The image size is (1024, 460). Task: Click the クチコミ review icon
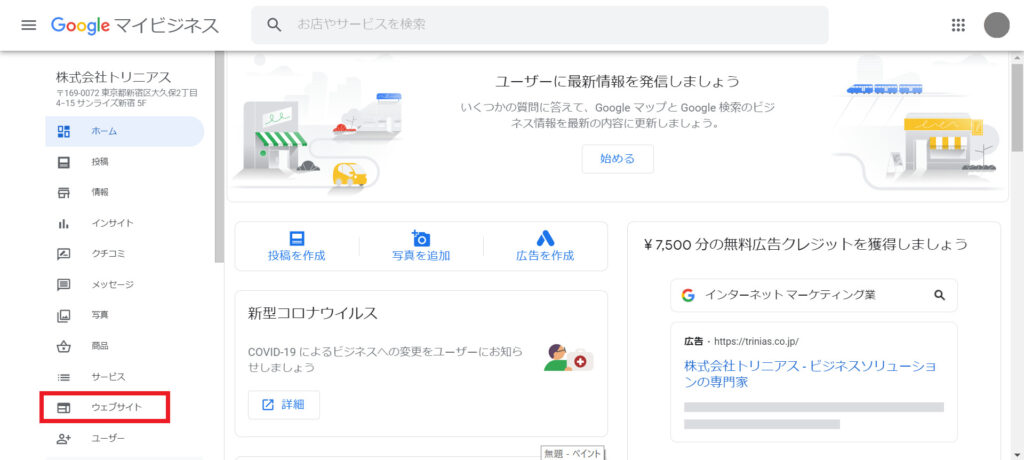(63, 254)
